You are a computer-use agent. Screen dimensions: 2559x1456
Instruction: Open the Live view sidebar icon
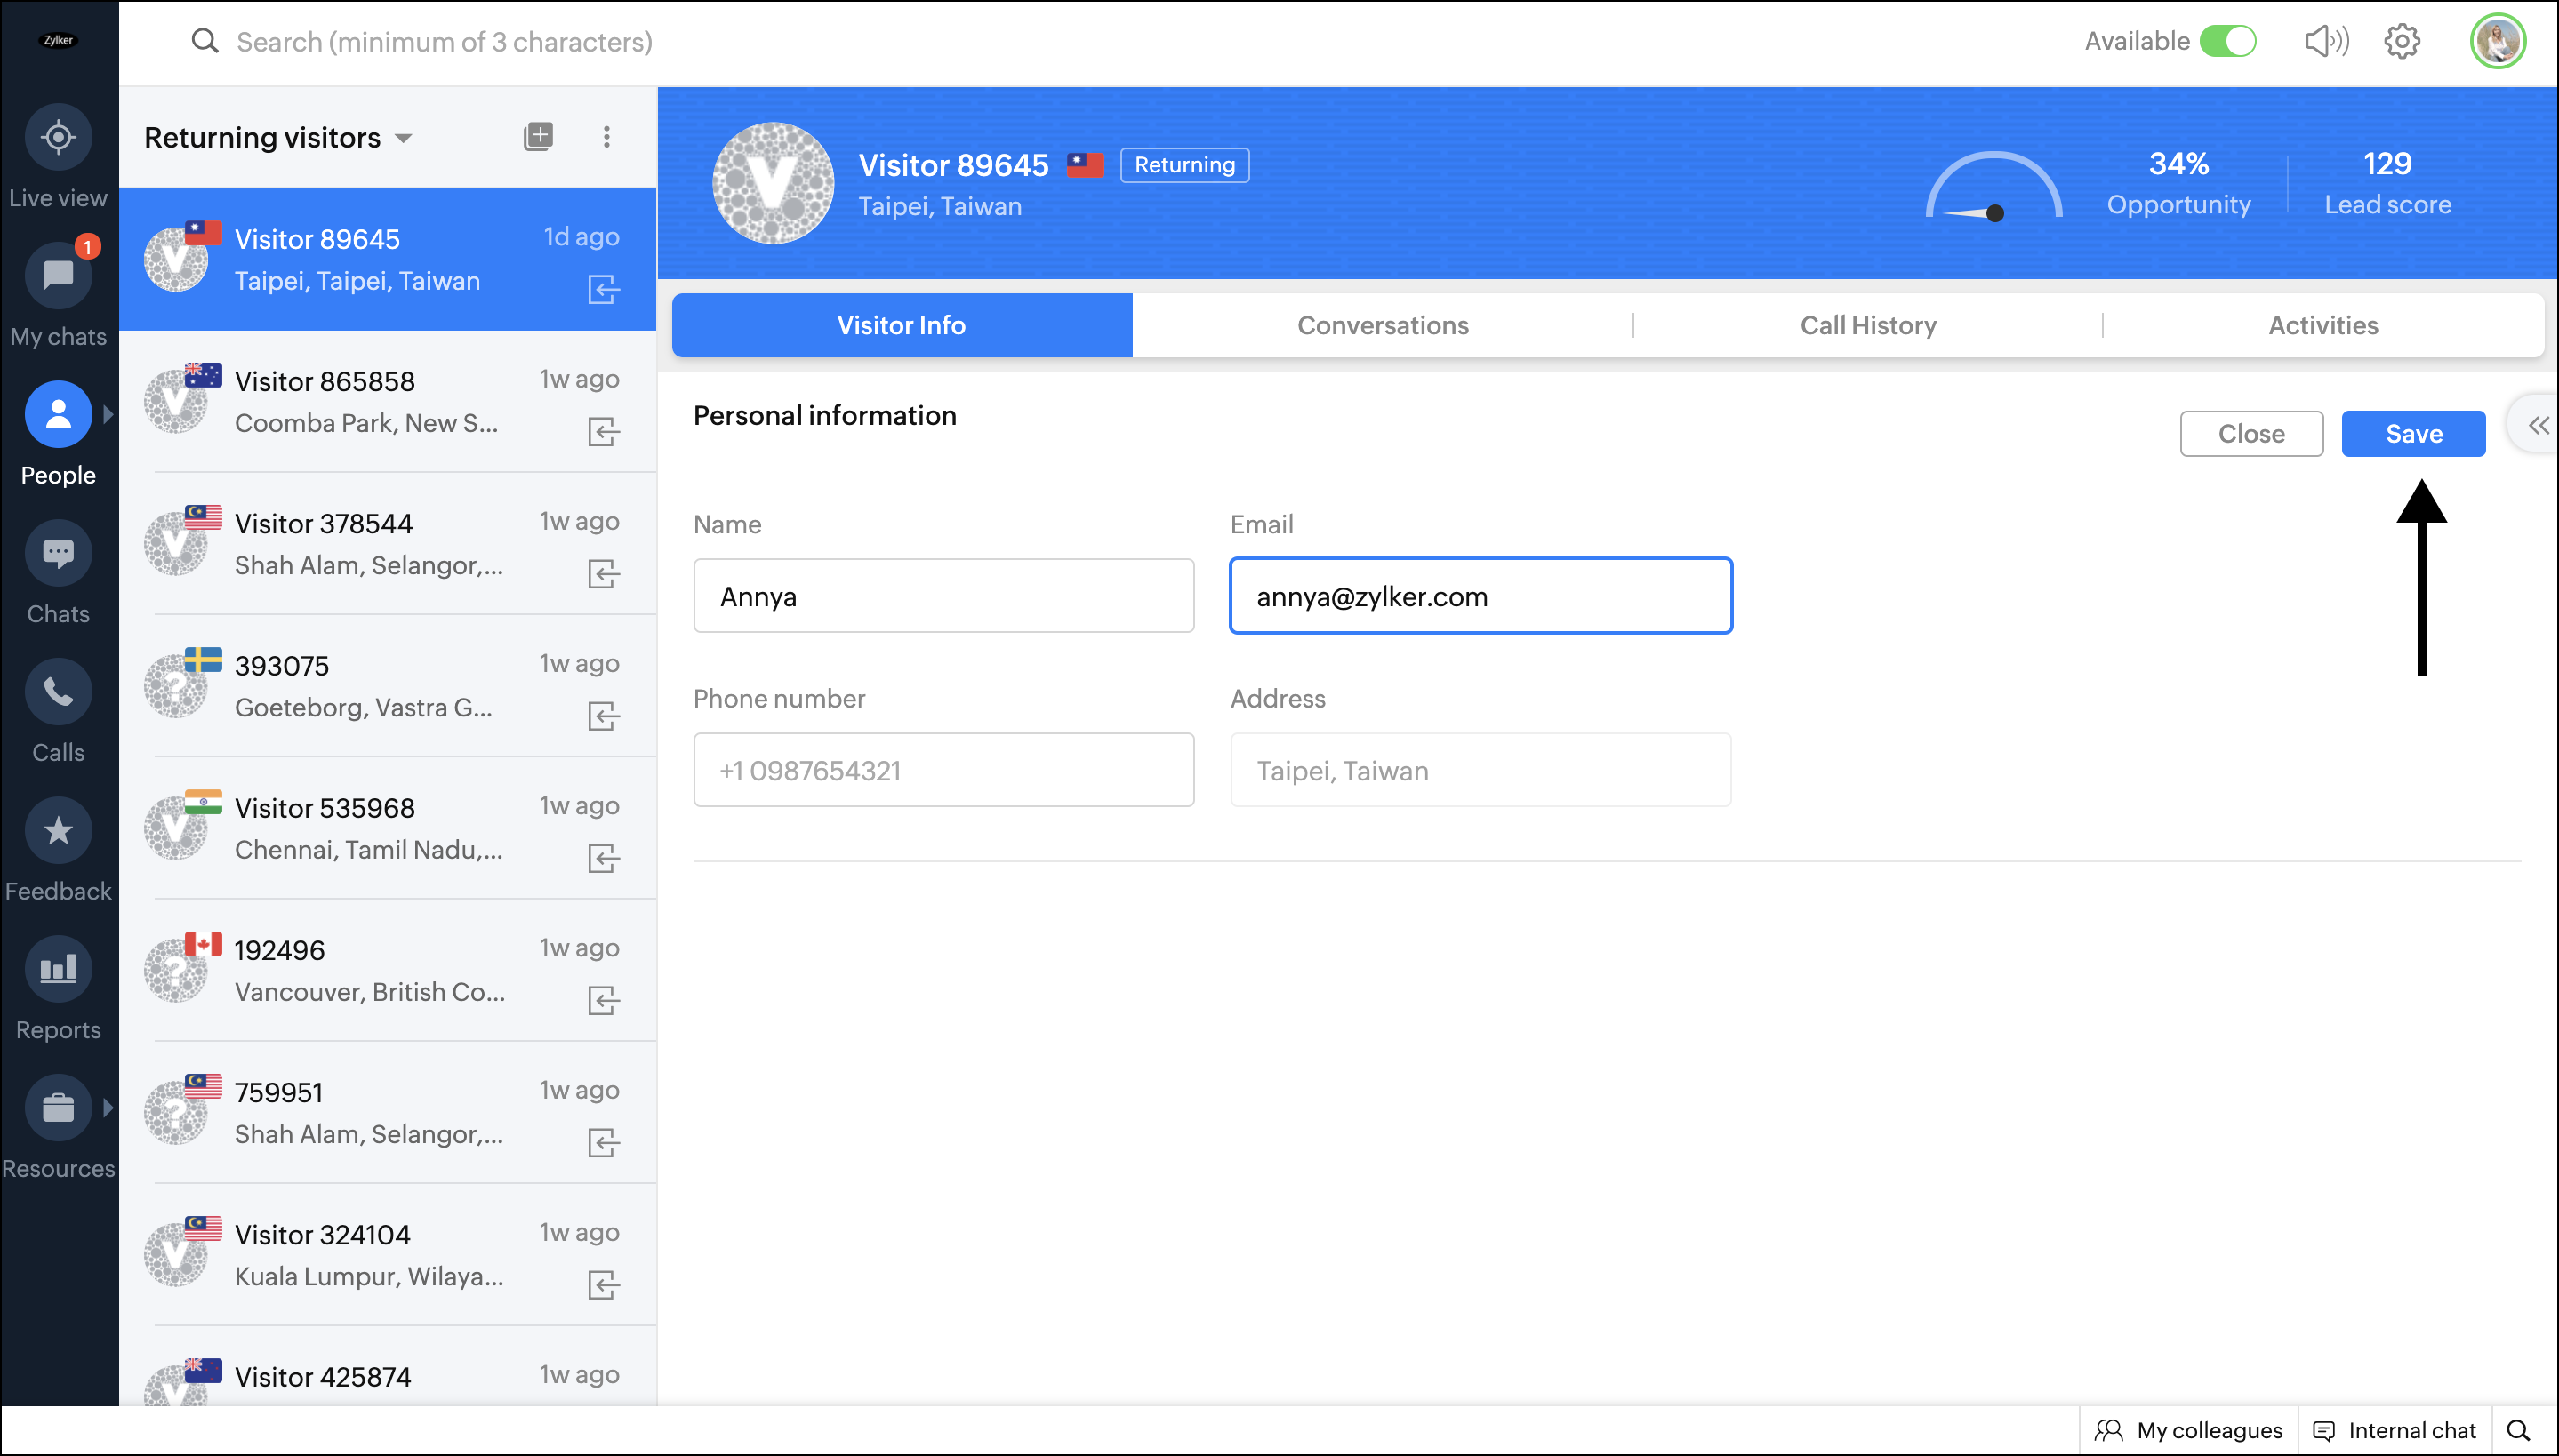[58, 137]
